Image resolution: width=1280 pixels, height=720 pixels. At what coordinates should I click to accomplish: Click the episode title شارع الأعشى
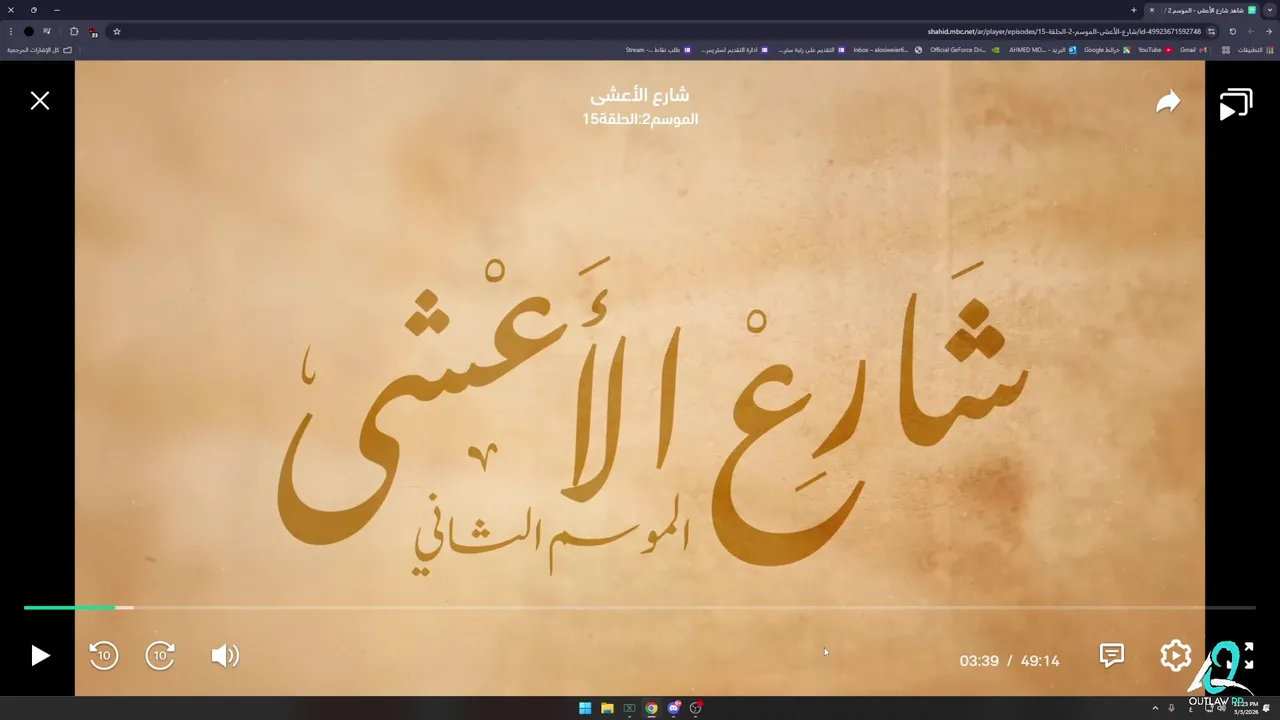(640, 95)
